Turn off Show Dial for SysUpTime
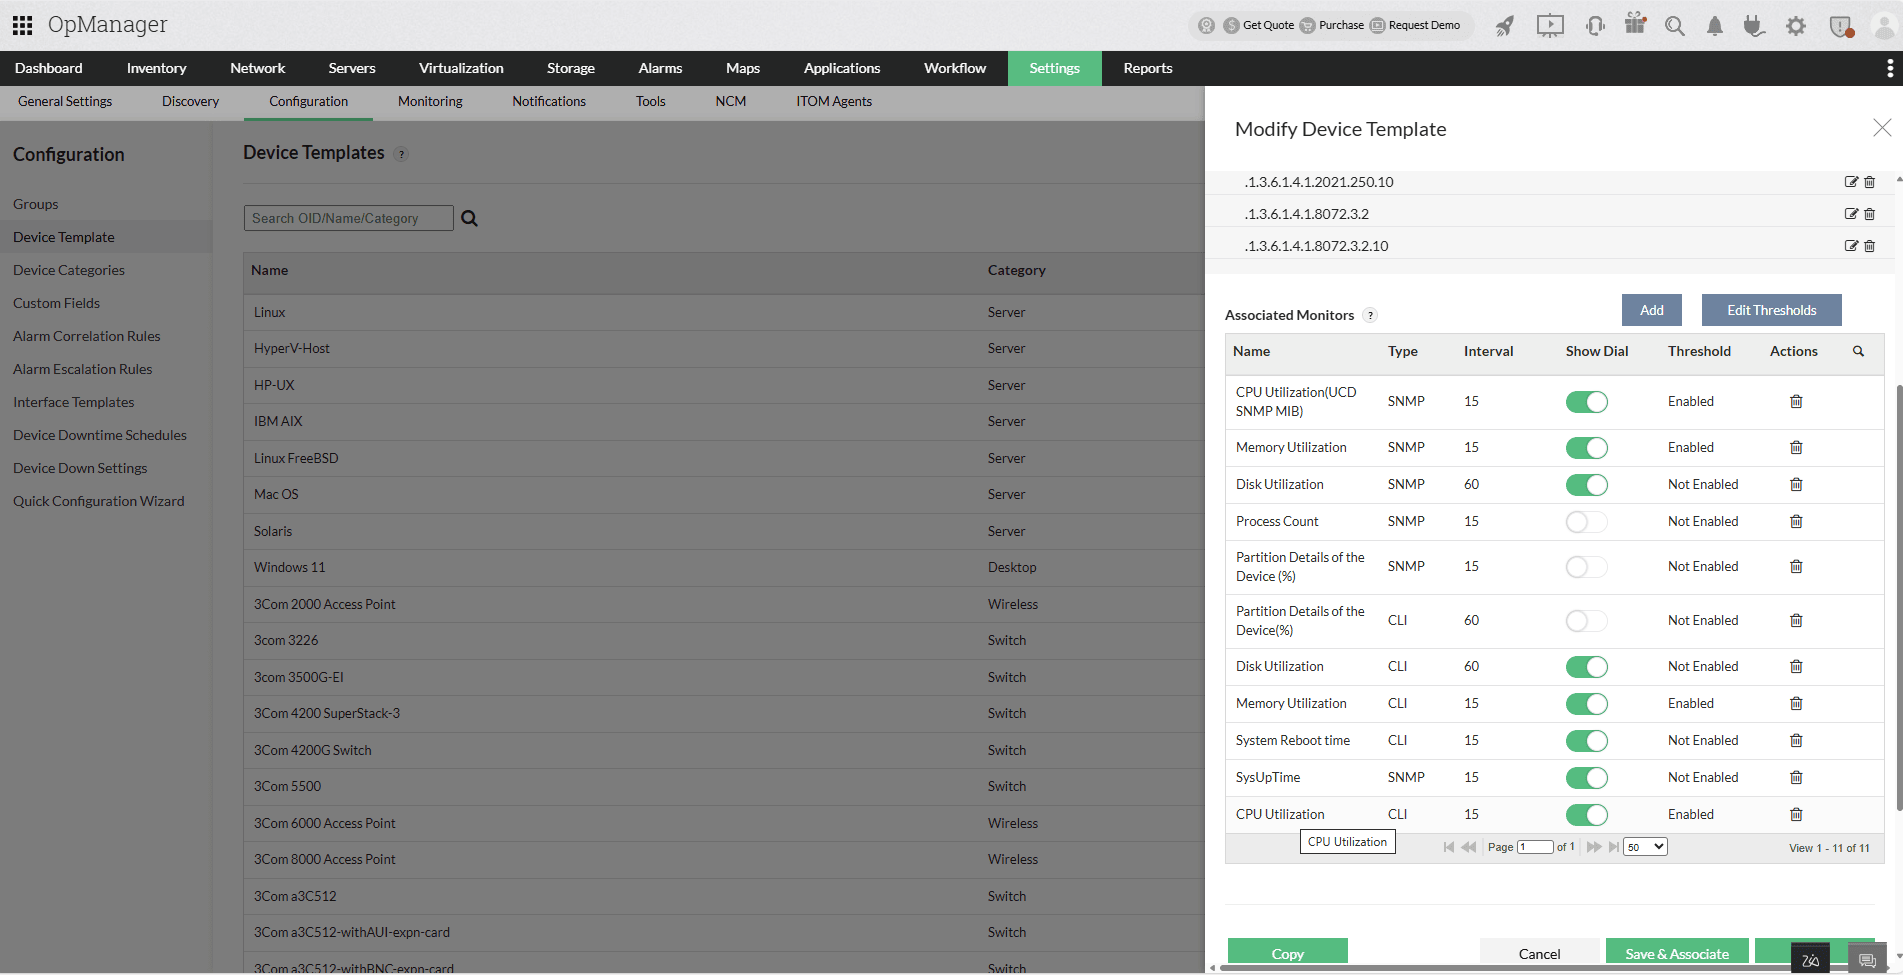 pyautogui.click(x=1586, y=777)
